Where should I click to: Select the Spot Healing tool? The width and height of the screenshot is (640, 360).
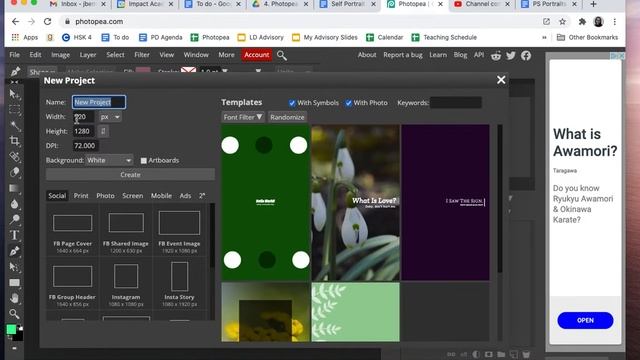point(14,157)
